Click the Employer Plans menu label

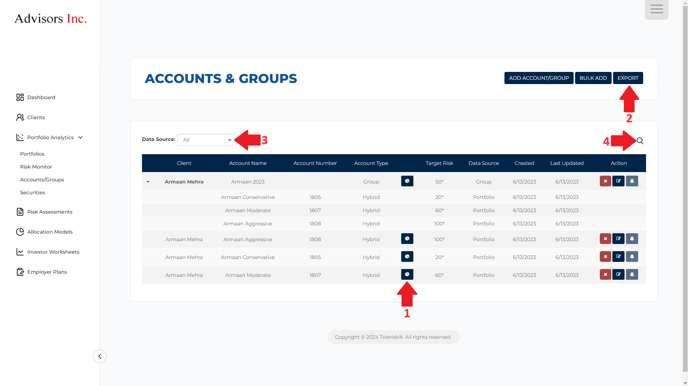tap(47, 272)
